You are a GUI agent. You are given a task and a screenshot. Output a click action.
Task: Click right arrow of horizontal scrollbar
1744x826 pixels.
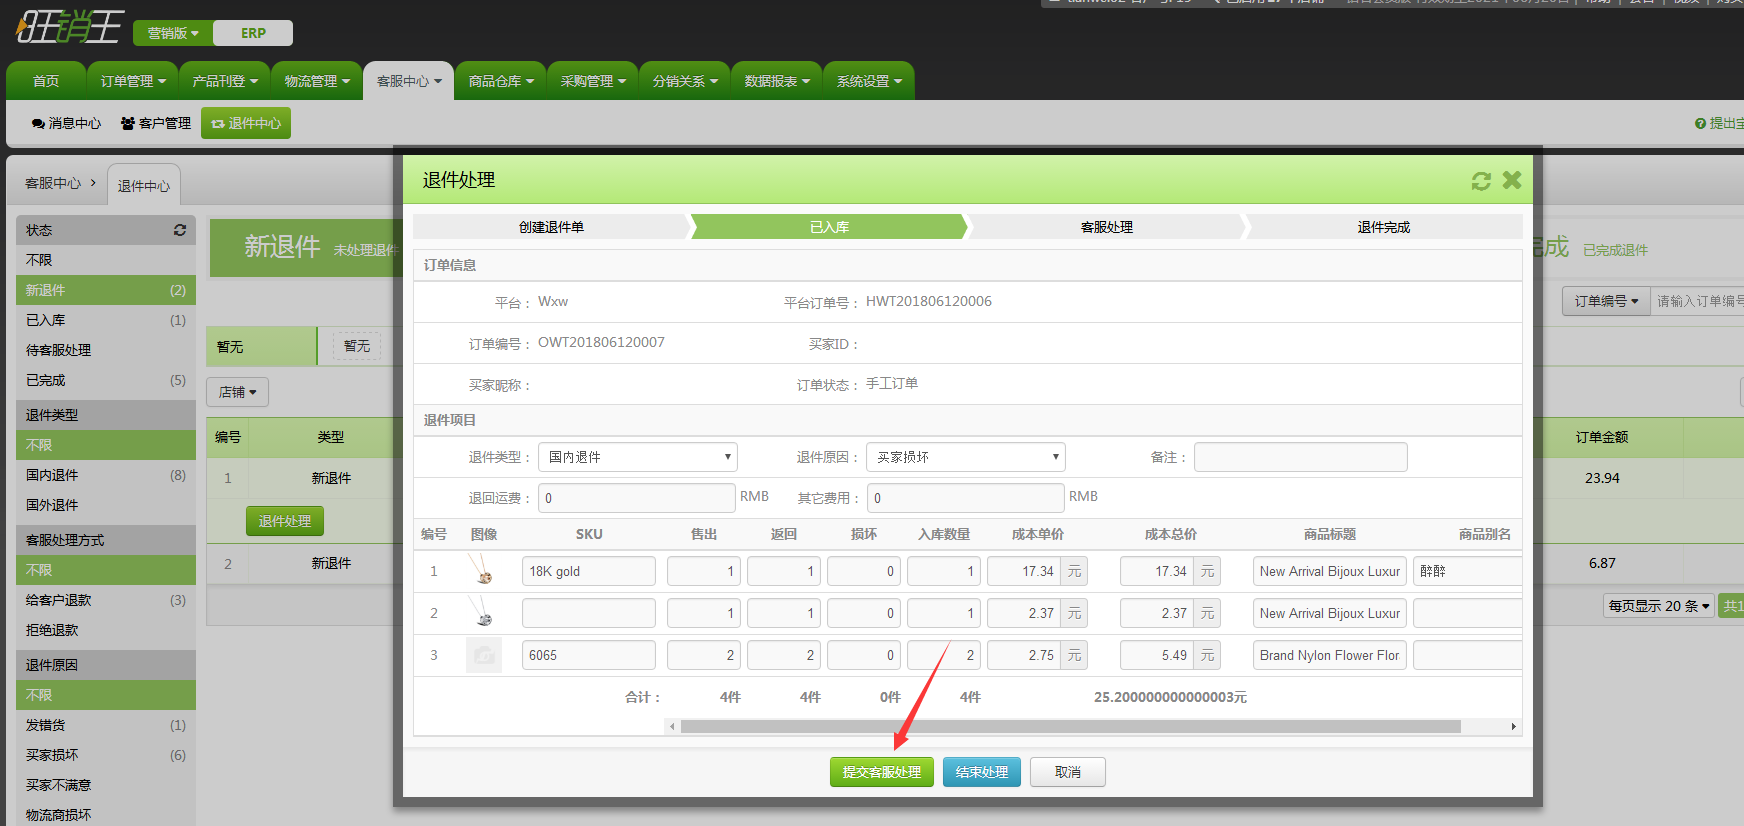coord(1514,727)
